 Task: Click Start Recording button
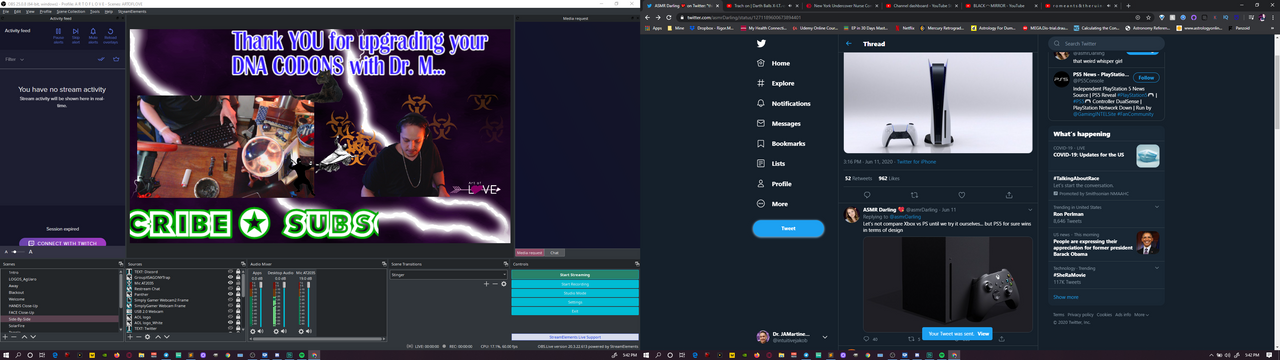pyautogui.click(x=575, y=284)
